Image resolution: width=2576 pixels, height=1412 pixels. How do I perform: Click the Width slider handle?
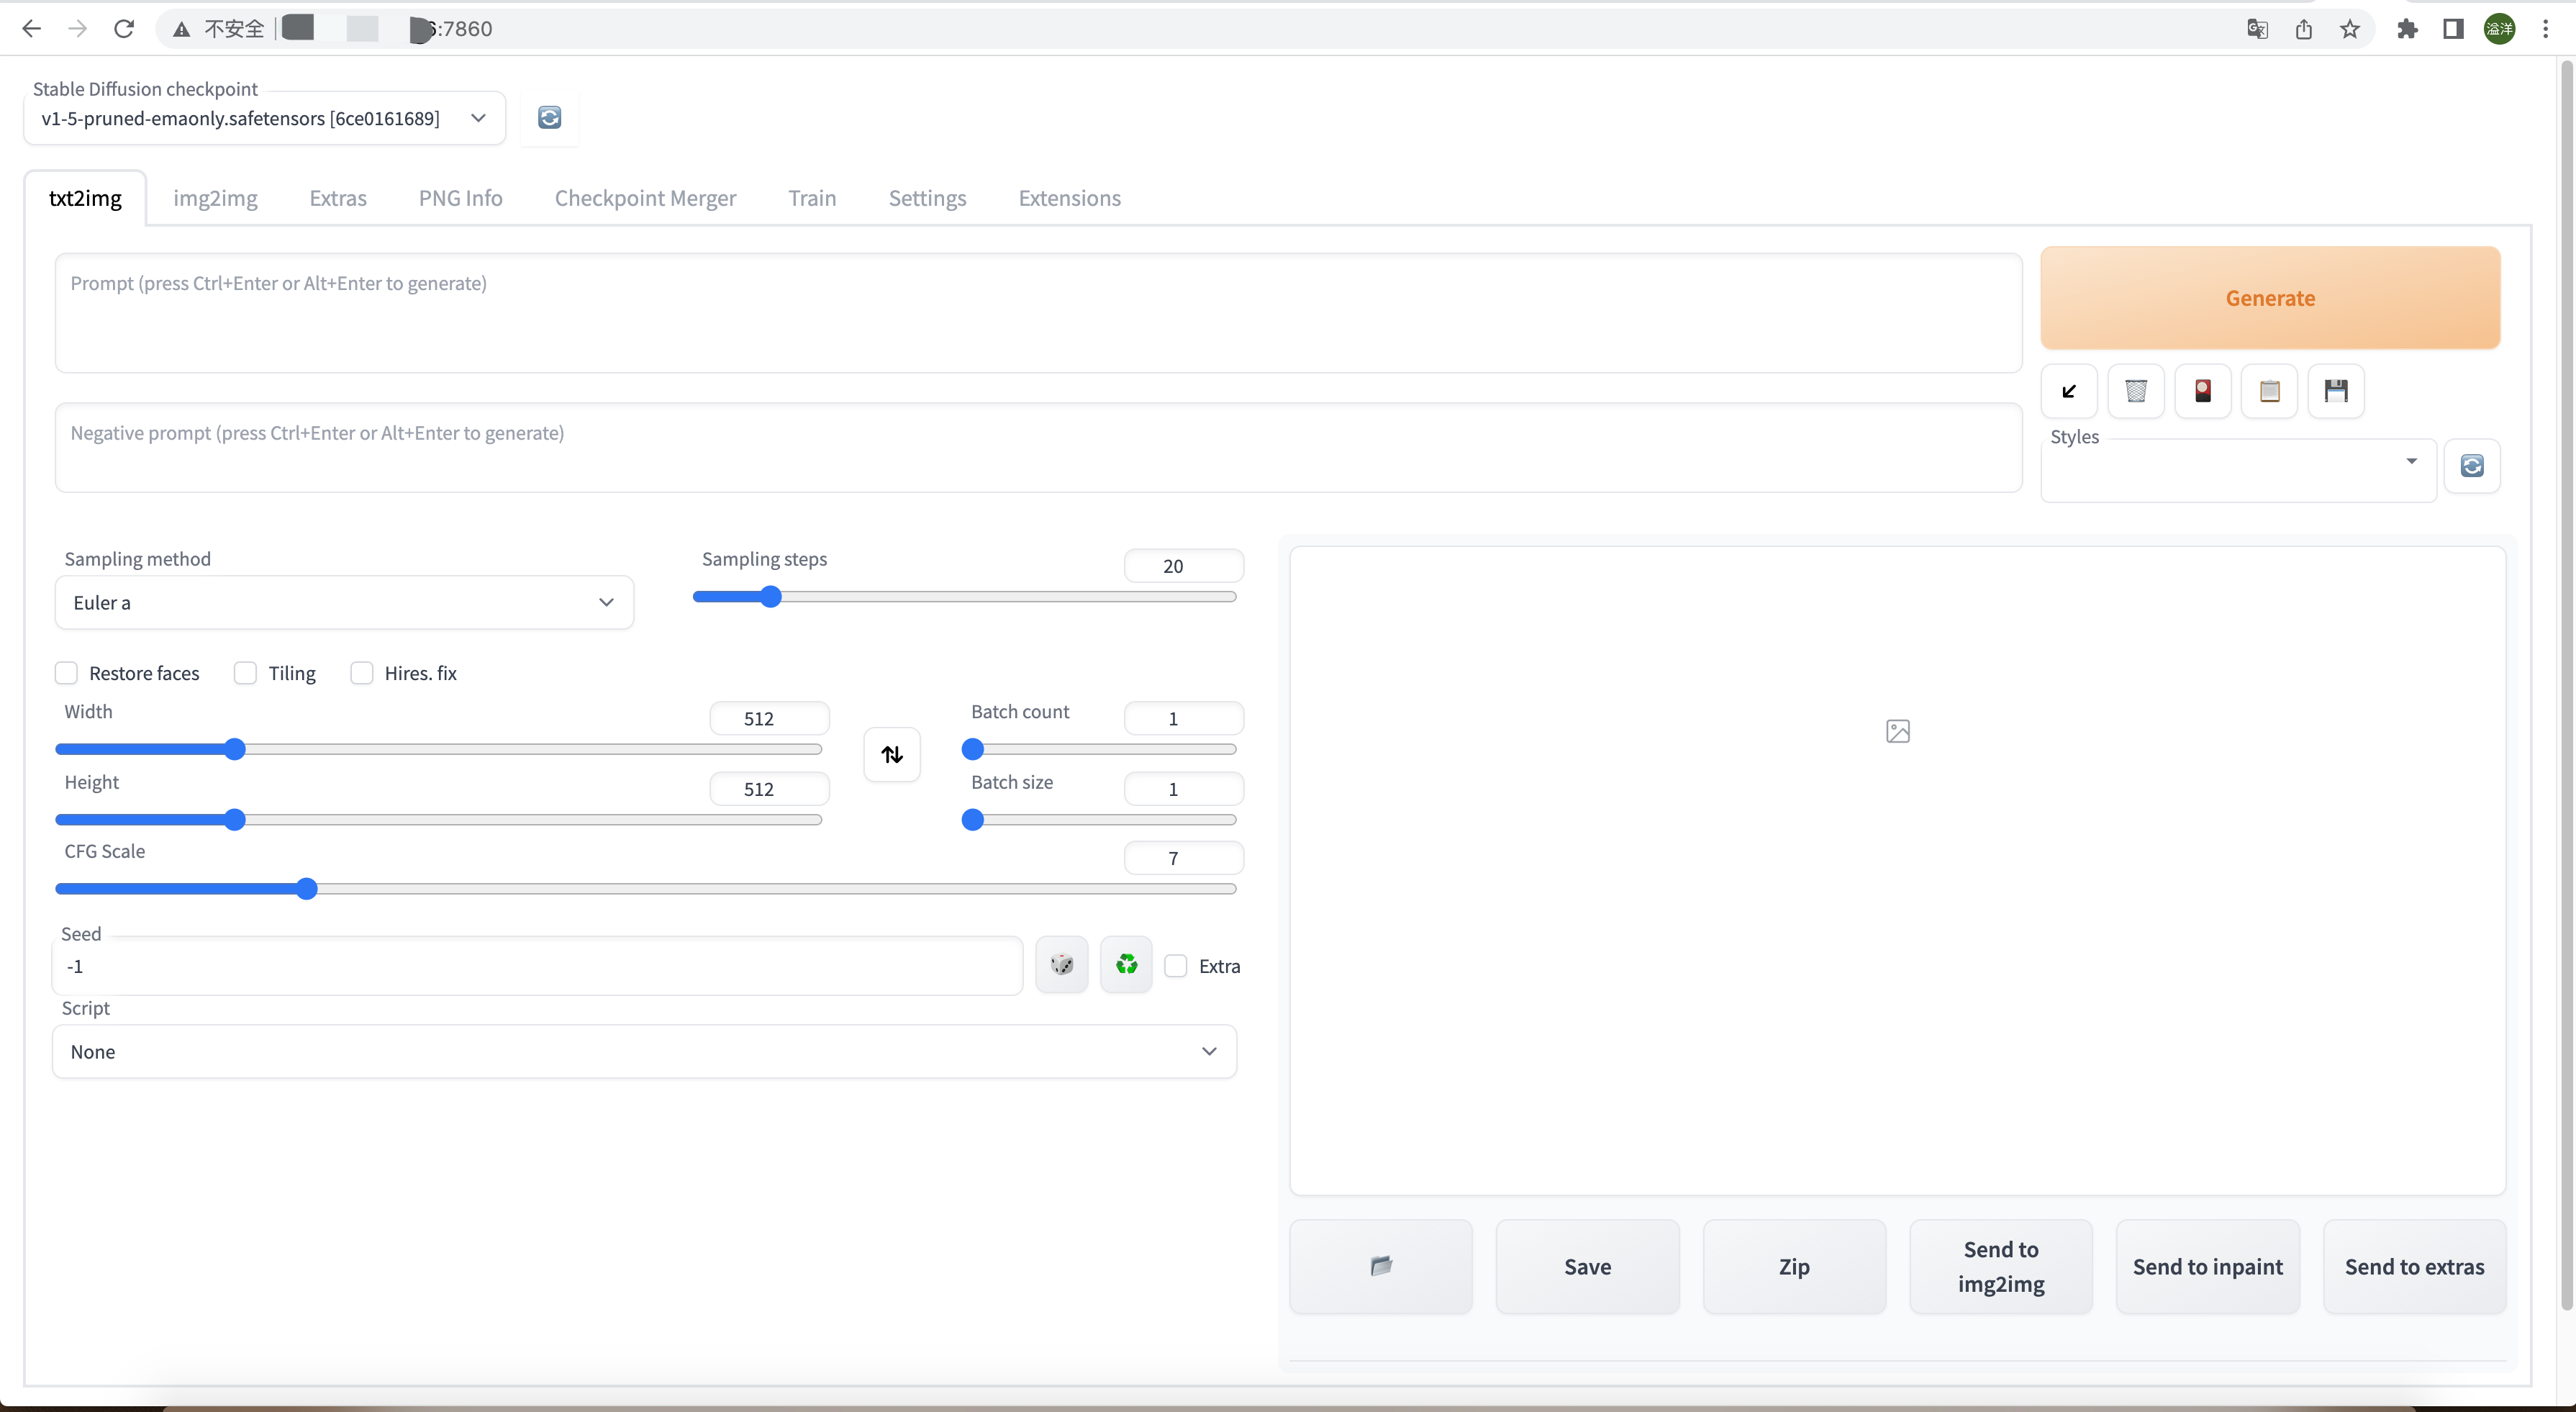point(234,749)
